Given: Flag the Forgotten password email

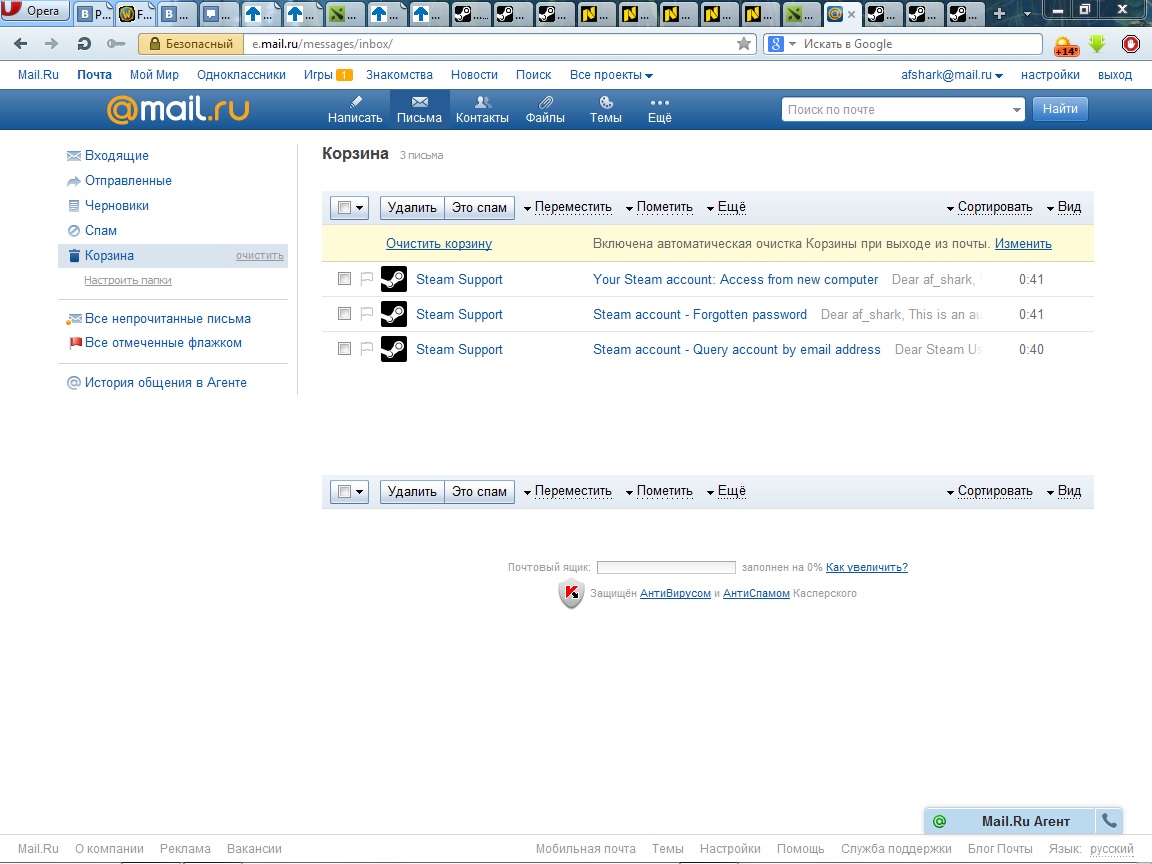Looking at the screenshot, I should point(367,314).
